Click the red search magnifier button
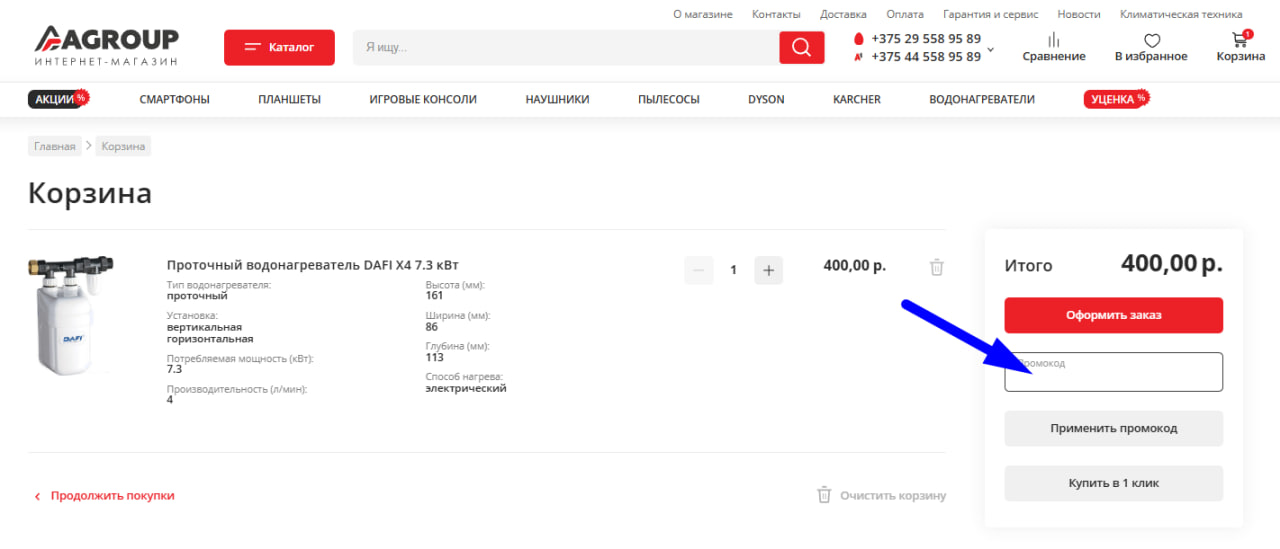The height and width of the screenshot is (549, 1280). (802, 47)
